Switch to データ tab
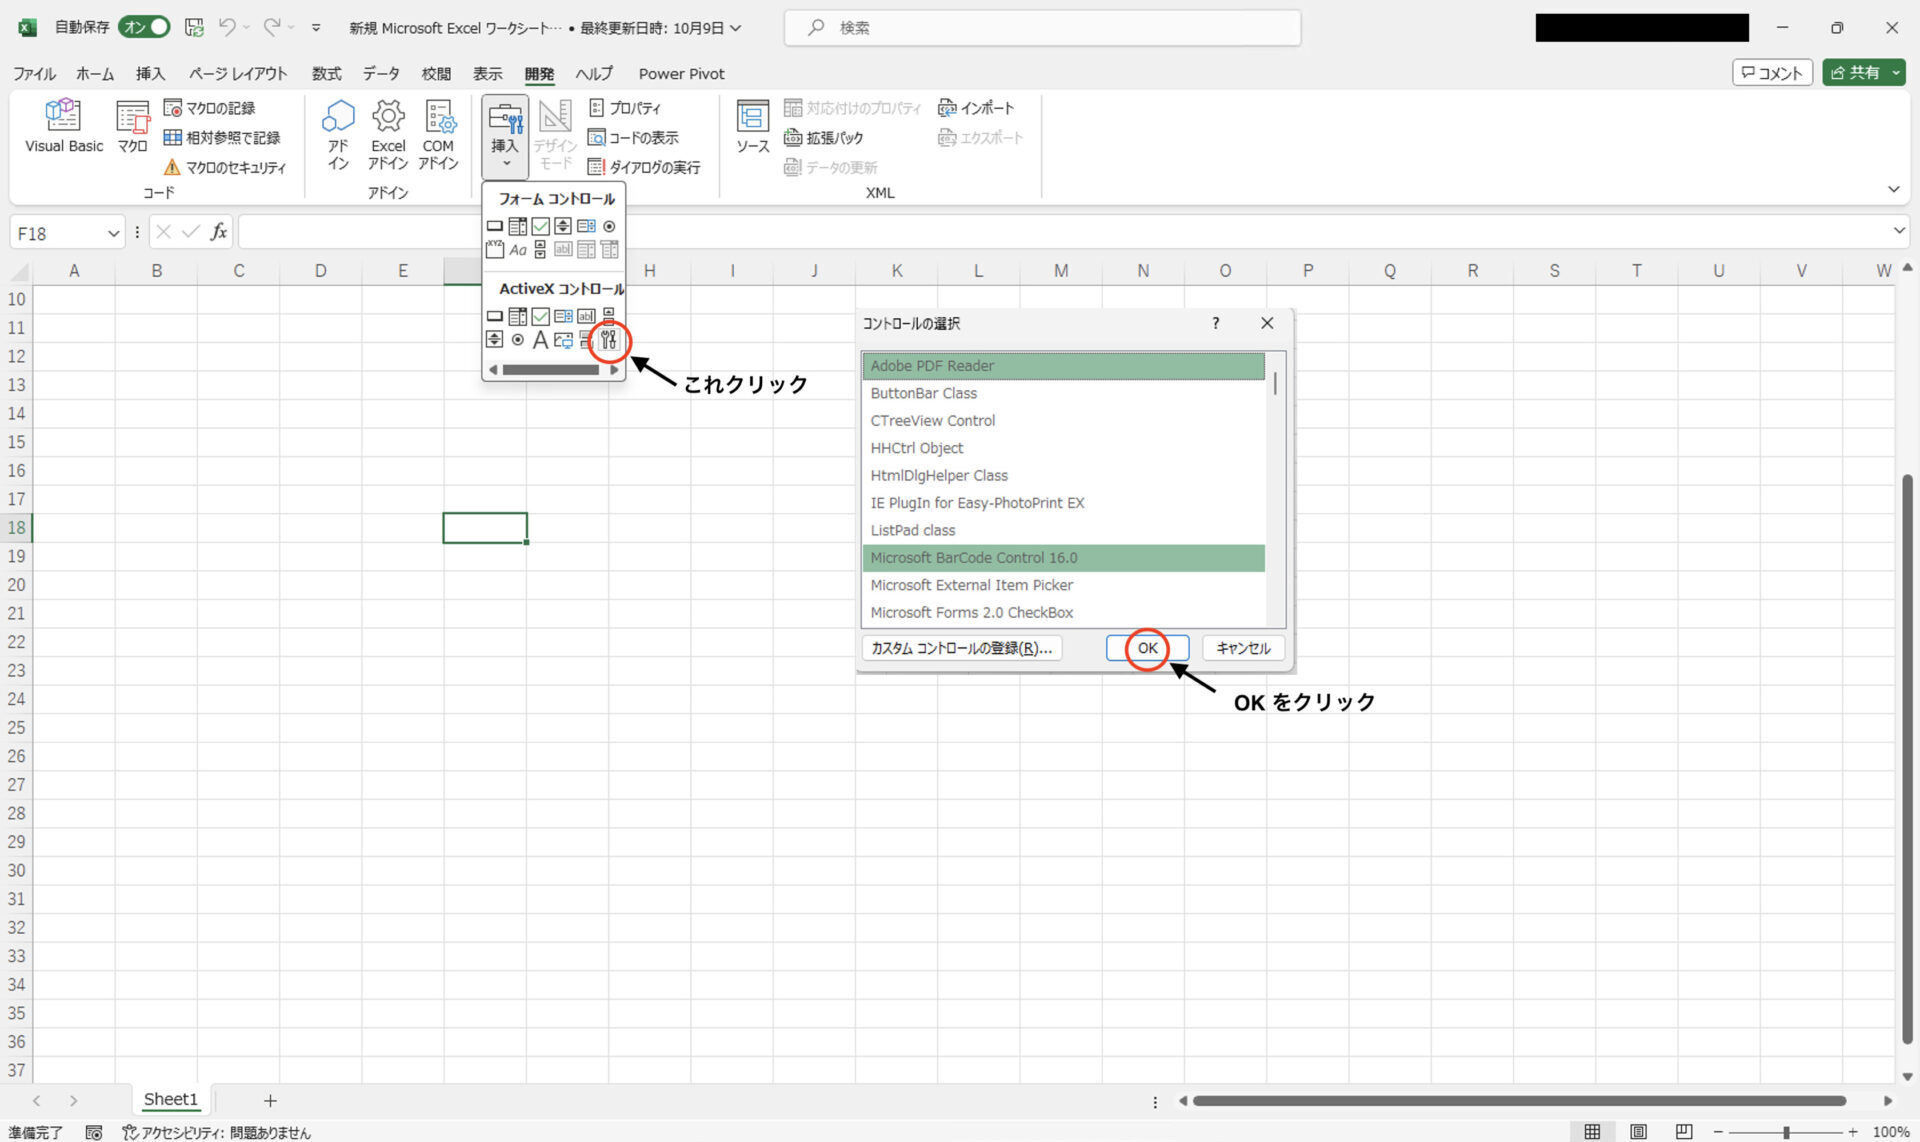 381,74
